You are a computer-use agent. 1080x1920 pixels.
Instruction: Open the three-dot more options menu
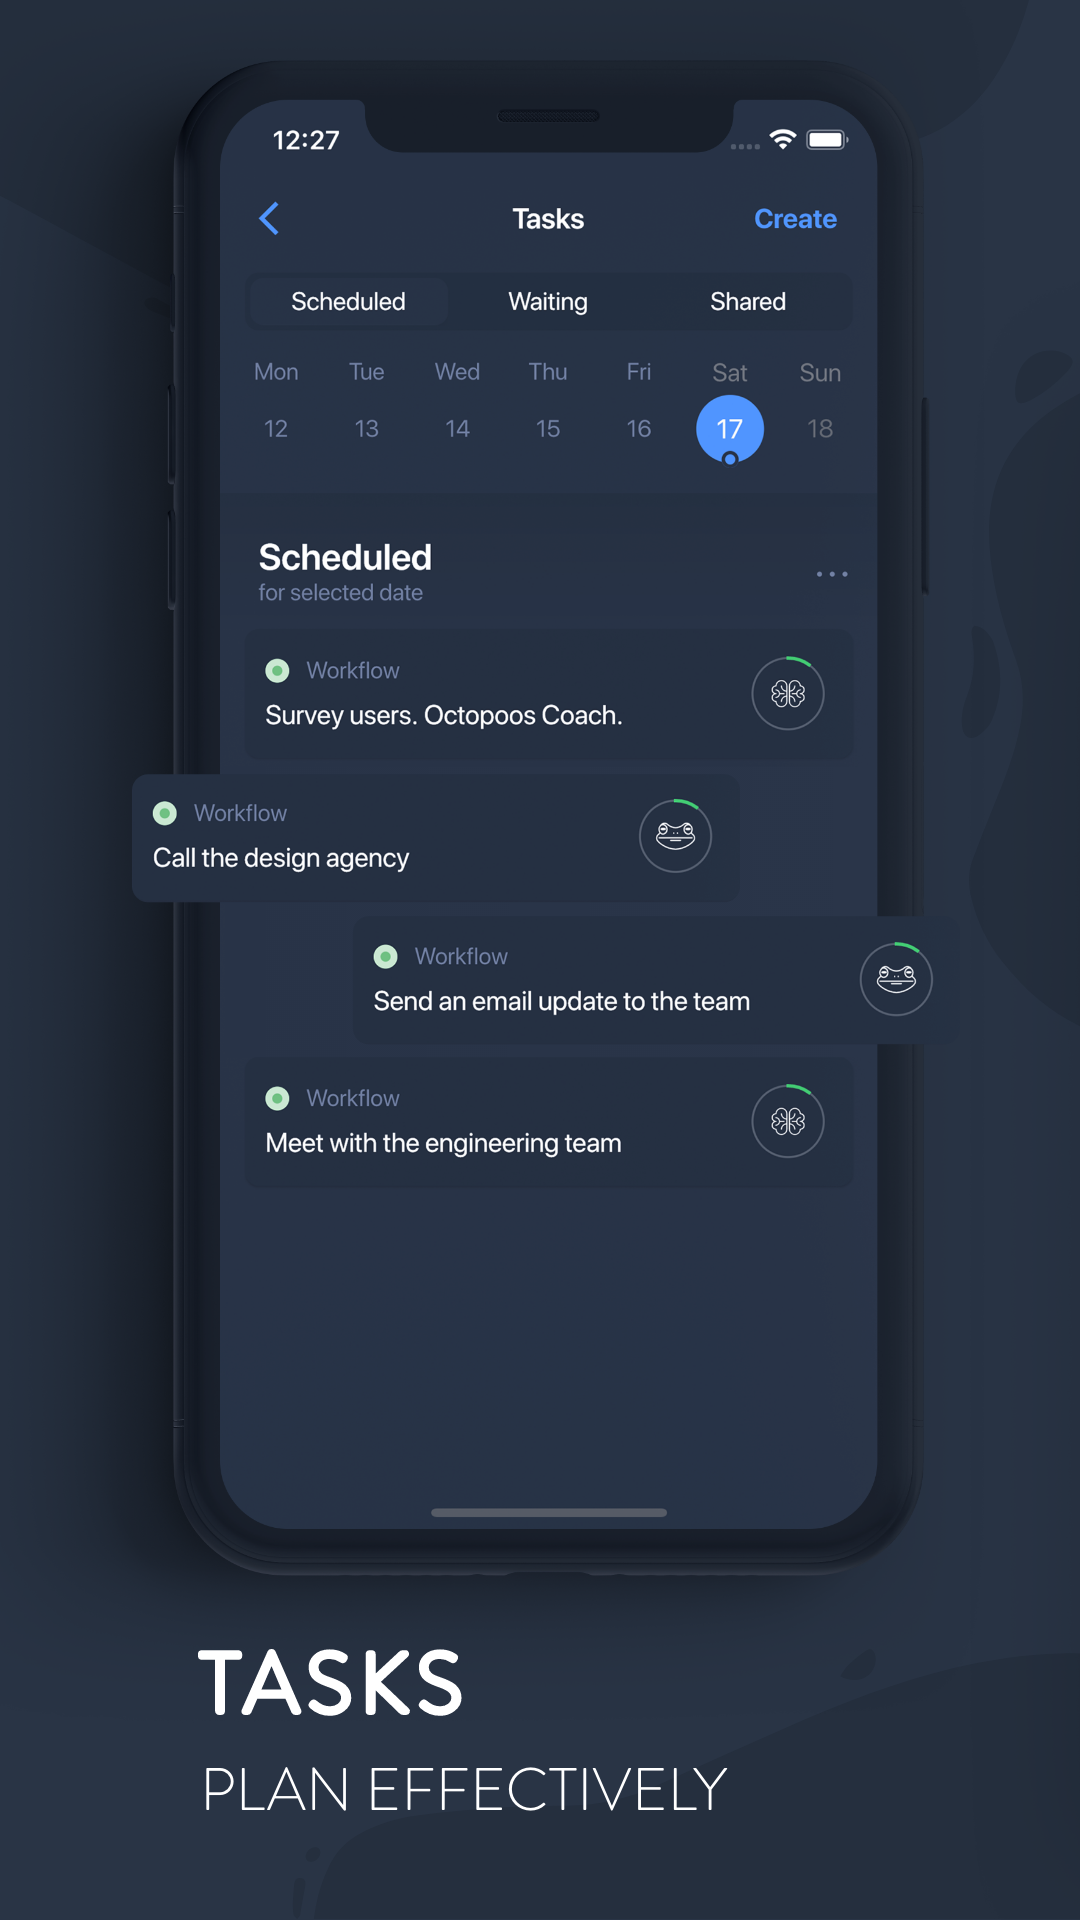pyautogui.click(x=831, y=574)
